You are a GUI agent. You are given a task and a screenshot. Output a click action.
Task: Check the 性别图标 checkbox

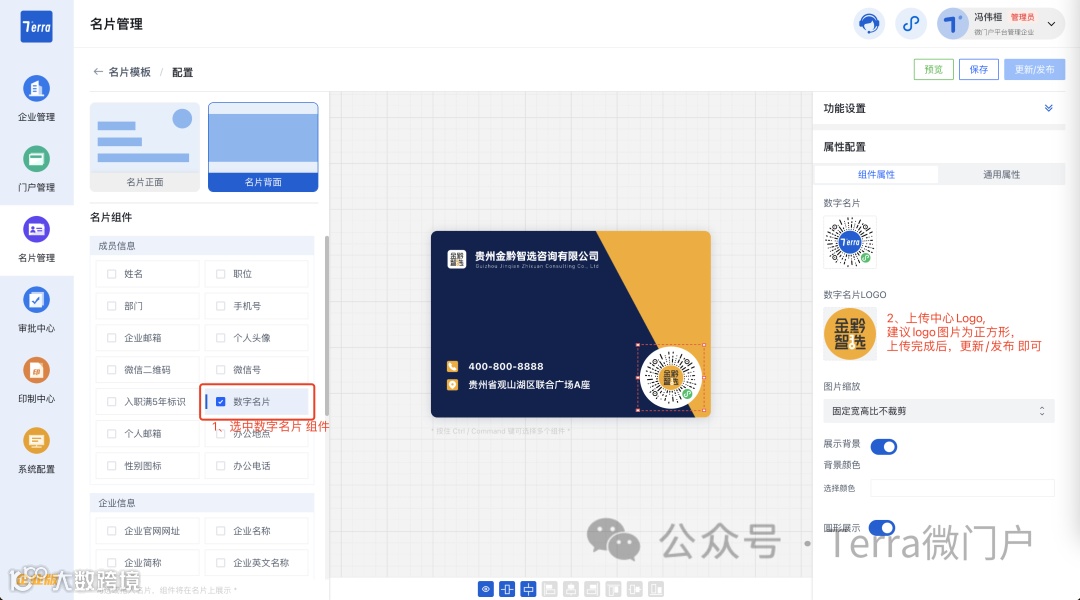[112, 466]
